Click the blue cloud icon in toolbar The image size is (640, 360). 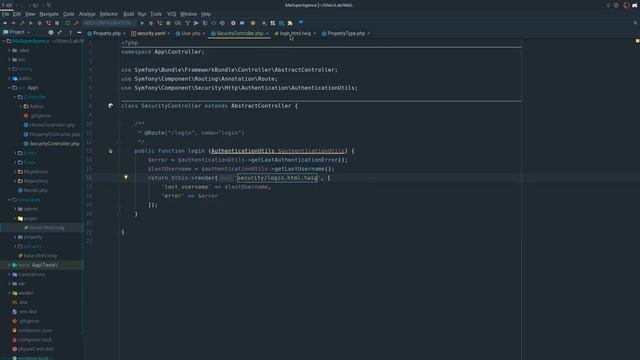point(301,23)
